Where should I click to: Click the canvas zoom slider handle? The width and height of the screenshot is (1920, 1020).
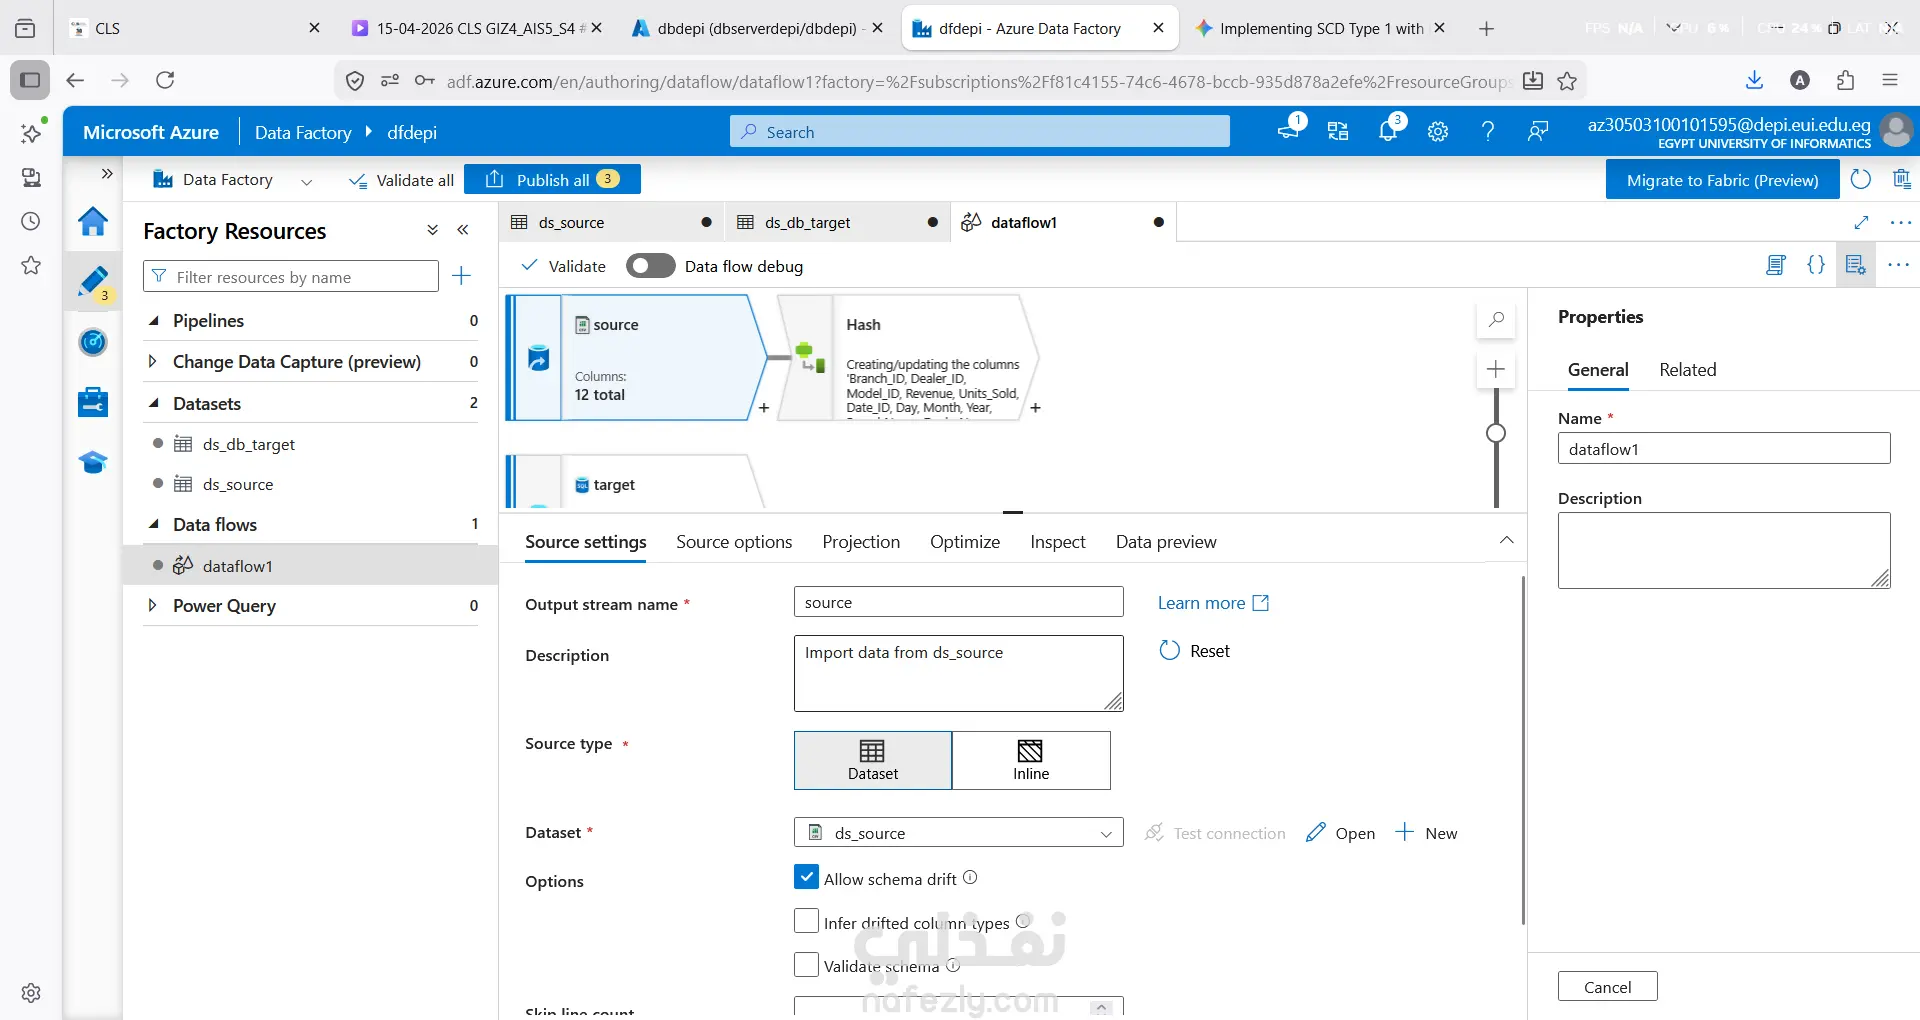coord(1496,433)
